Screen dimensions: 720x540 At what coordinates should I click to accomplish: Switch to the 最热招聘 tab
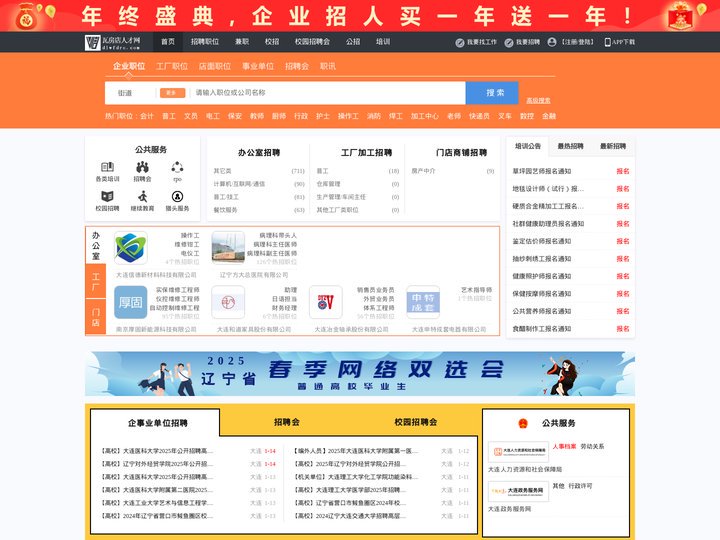pyautogui.click(x=570, y=146)
